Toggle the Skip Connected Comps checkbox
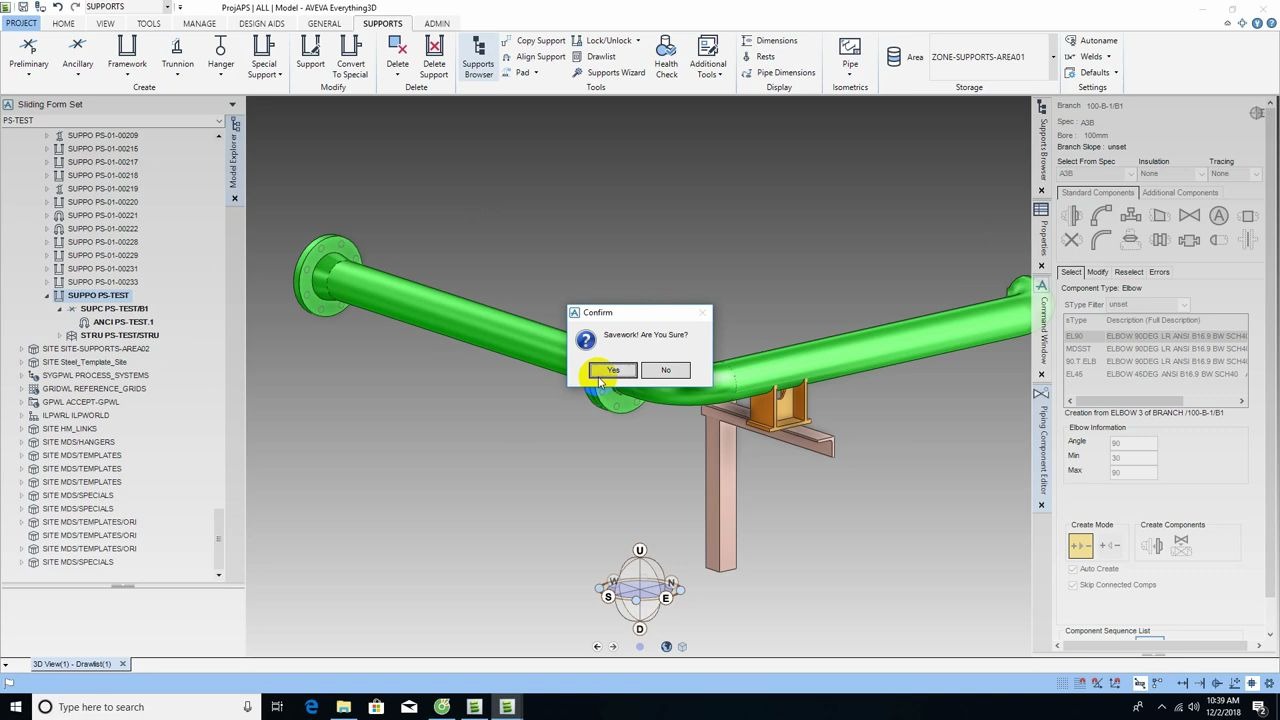1280x720 pixels. (1073, 585)
